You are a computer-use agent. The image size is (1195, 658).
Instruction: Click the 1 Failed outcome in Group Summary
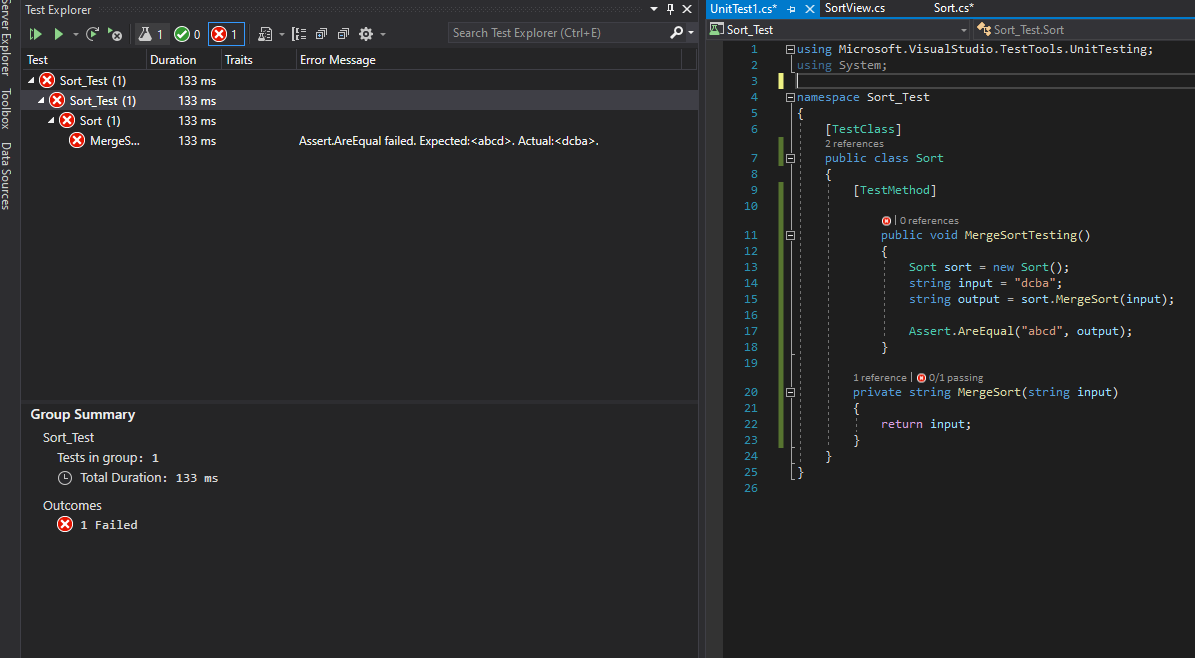coord(98,525)
